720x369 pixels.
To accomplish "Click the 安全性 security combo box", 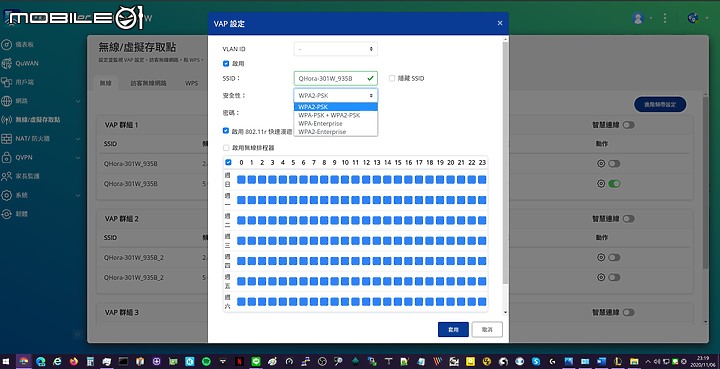I will point(336,95).
